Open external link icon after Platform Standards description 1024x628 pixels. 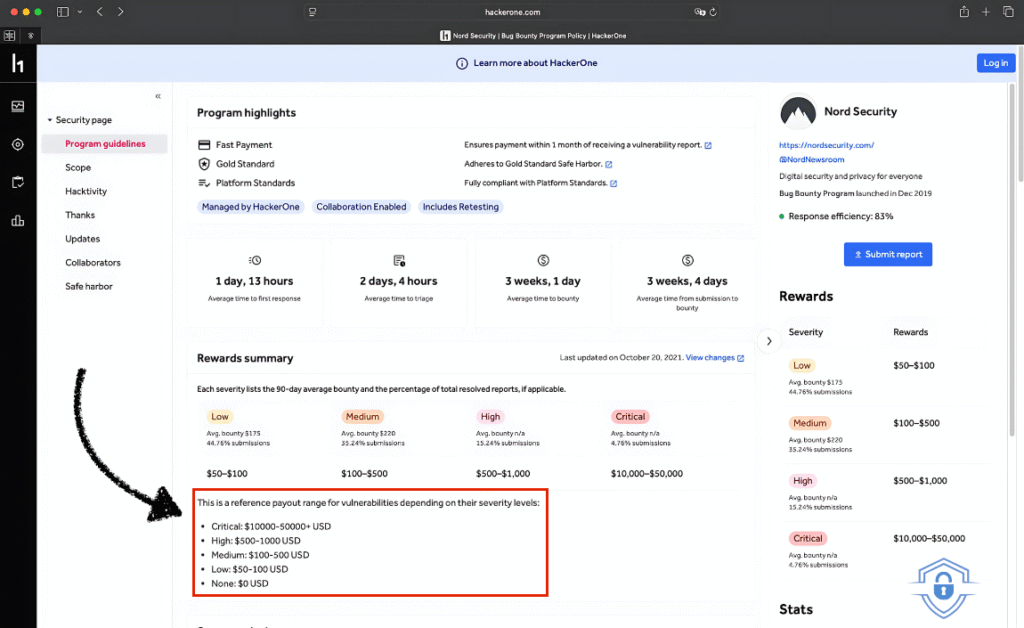(x=613, y=183)
